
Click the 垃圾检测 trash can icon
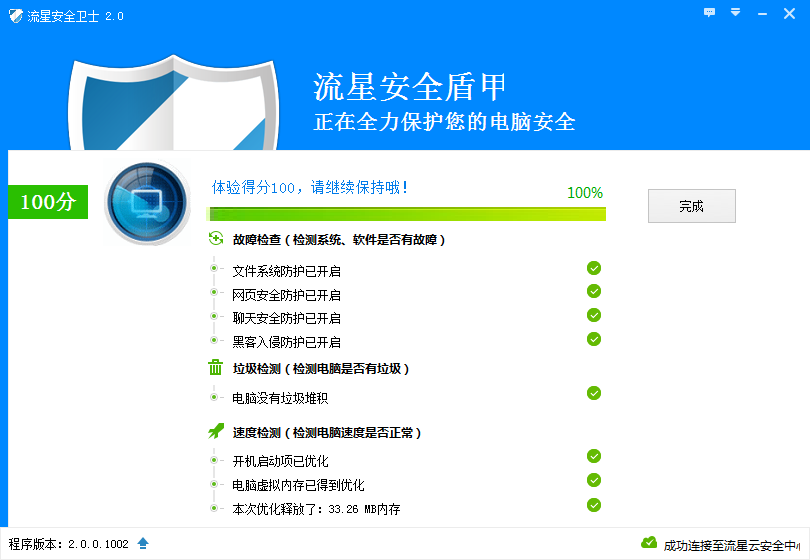click(x=215, y=367)
